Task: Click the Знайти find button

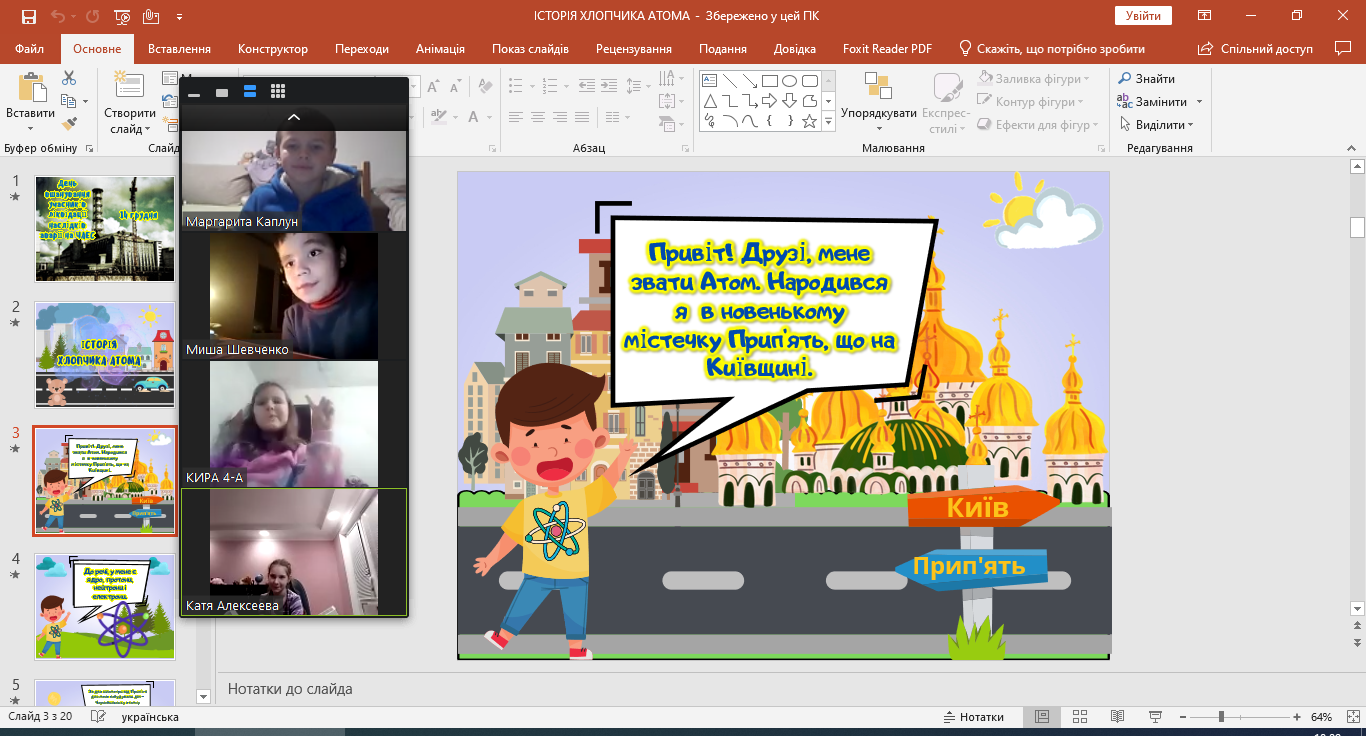Action: (1146, 79)
